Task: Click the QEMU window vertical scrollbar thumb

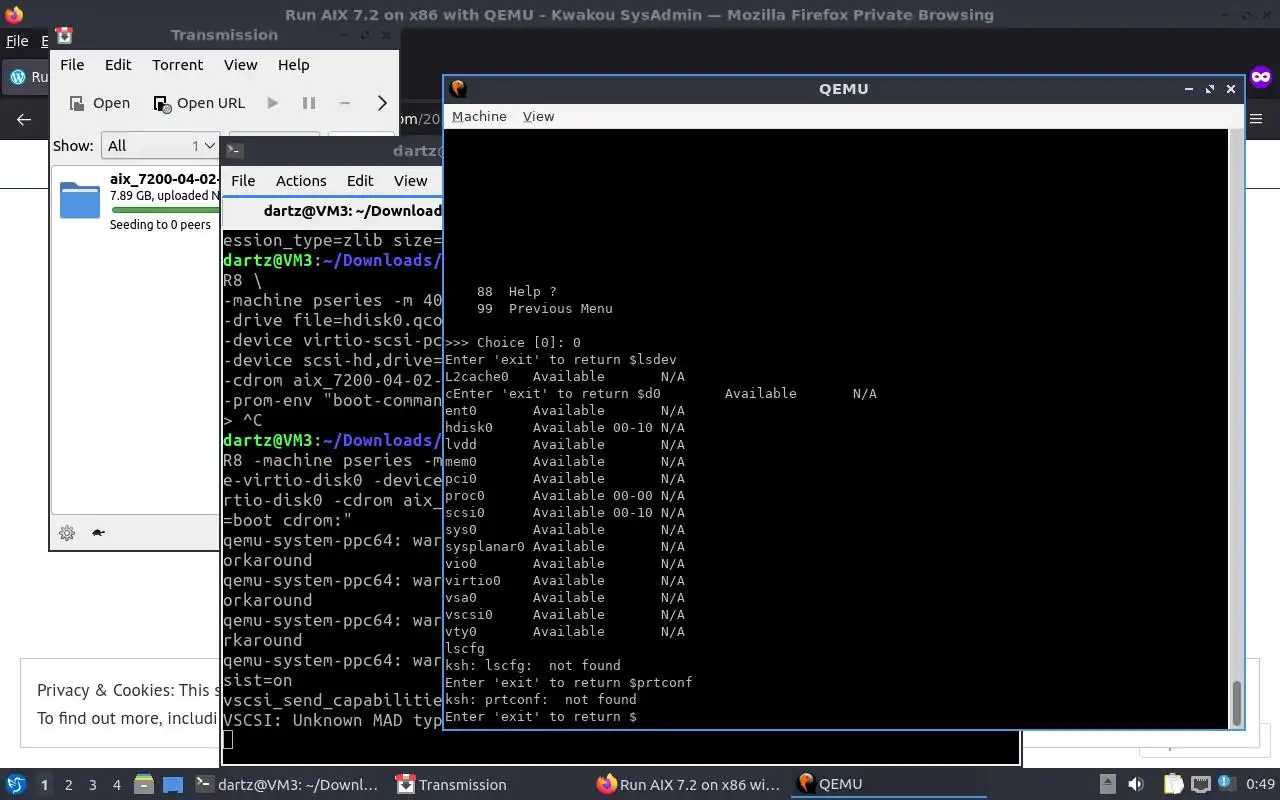Action: [x=1237, y=703]
